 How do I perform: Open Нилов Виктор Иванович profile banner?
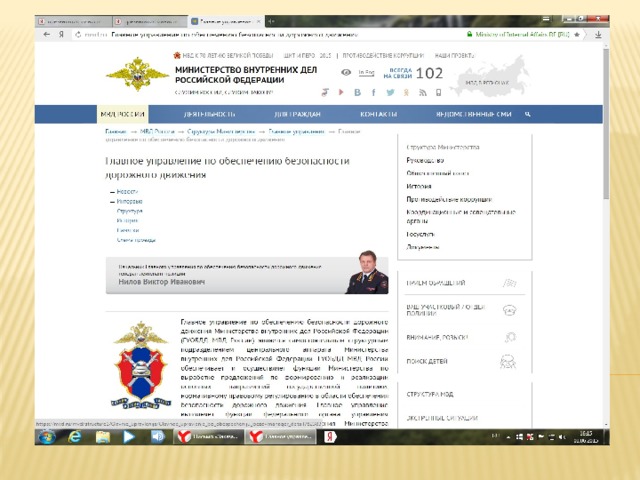pyautogui.click(x=247, y=275)
